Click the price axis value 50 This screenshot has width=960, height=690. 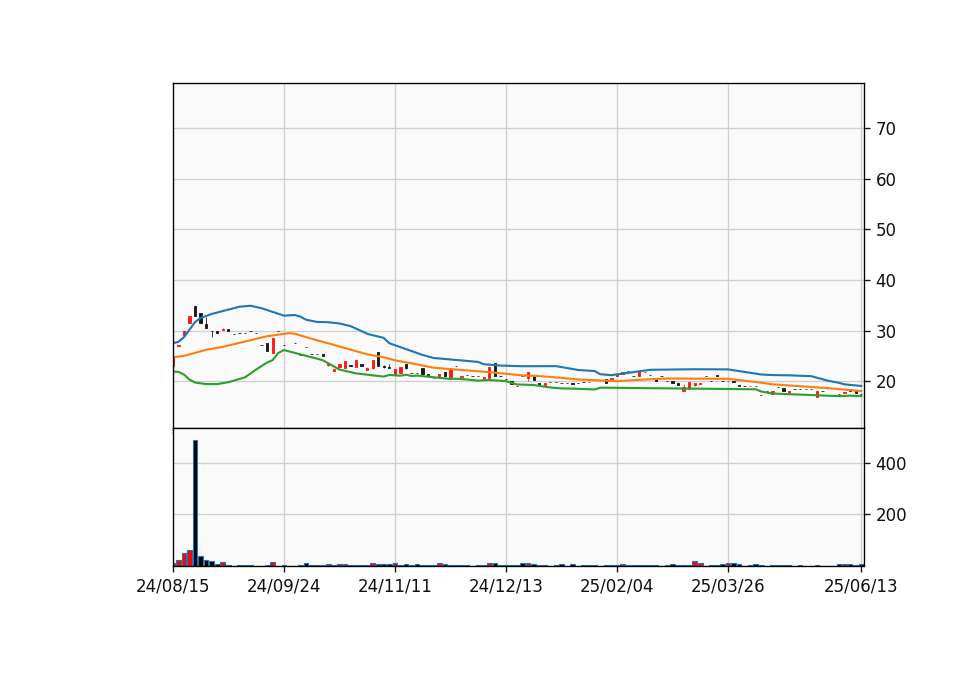tap(886, 230)
